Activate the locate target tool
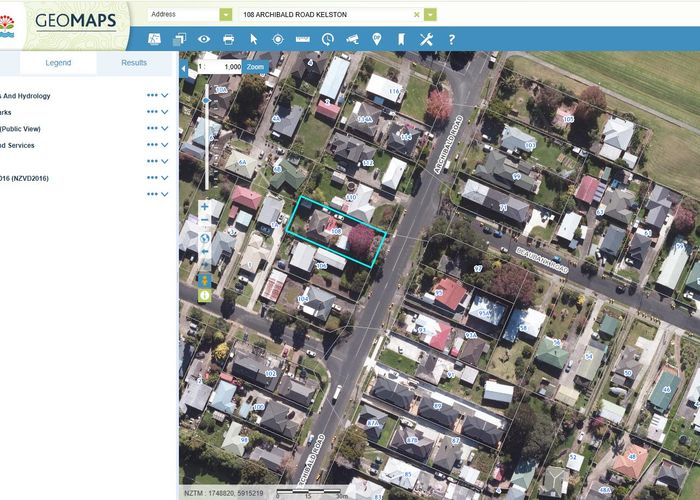Viewport: 700px width, 500px height. (x=278, y=39)
